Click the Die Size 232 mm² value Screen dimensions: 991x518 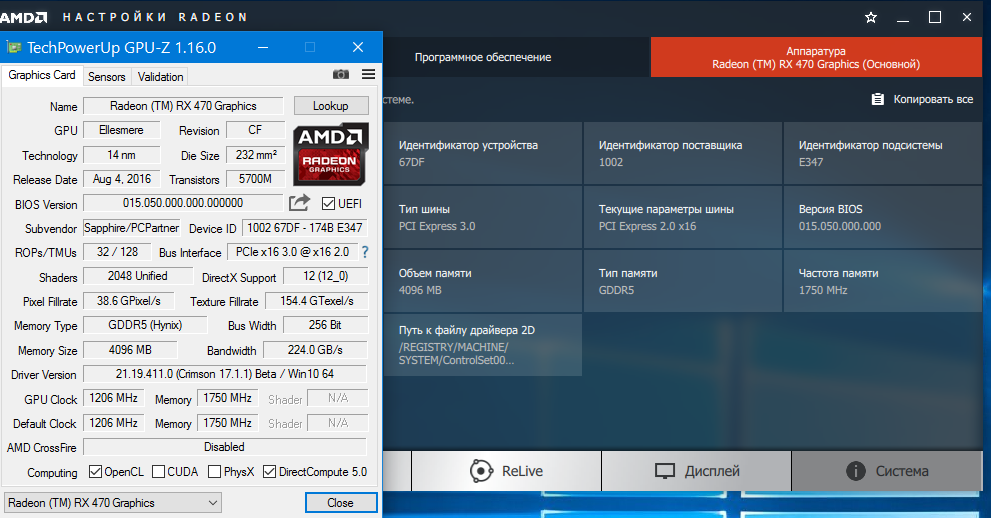click(x=255, y=155)
